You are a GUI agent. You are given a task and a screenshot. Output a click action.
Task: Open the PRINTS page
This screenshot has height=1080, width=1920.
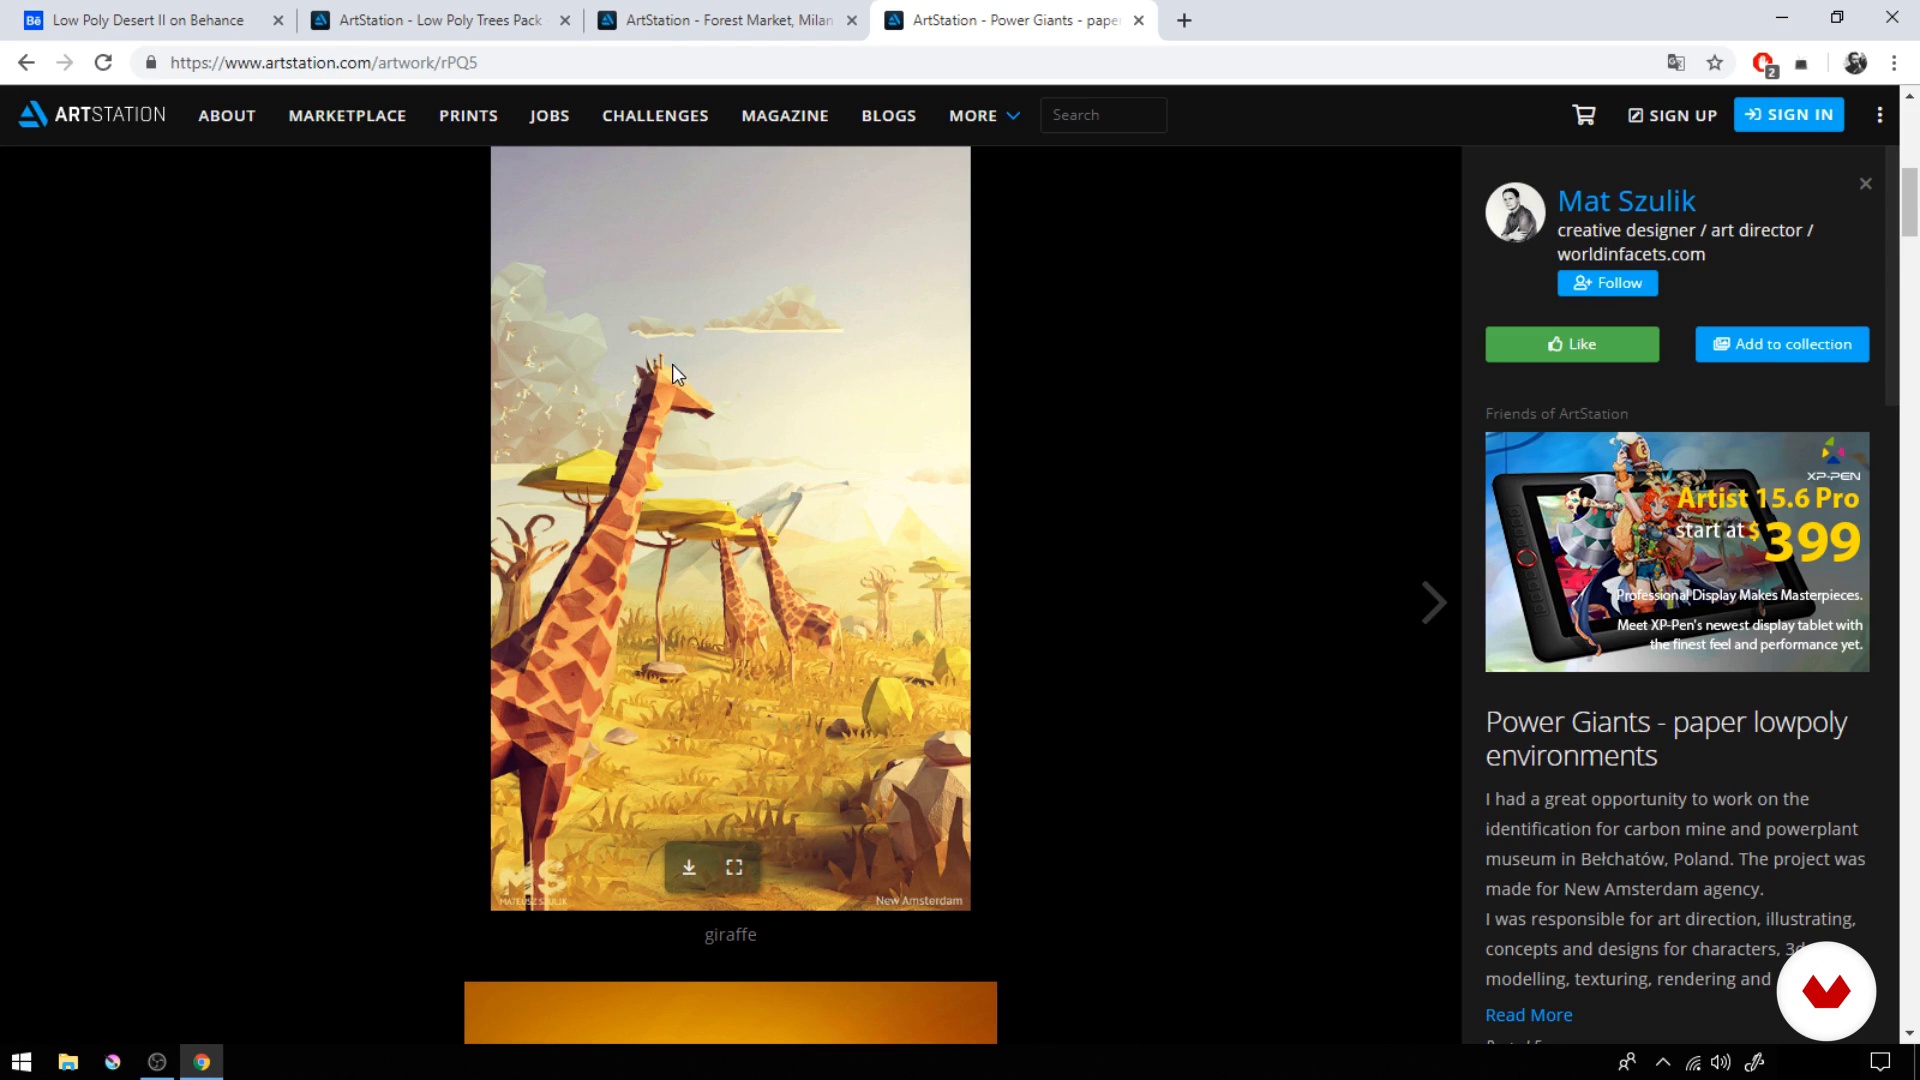468,116
